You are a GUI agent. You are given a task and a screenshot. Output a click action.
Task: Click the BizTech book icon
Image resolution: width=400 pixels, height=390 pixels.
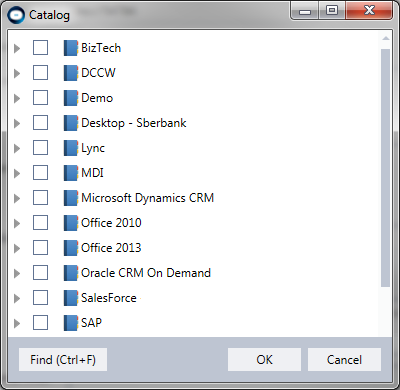coord(71,48)
